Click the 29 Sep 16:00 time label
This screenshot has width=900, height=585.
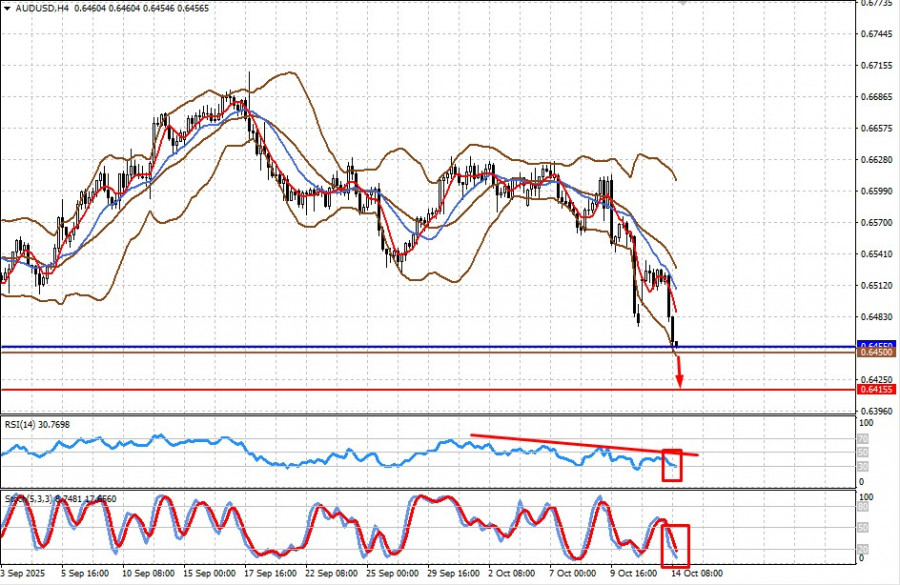[454, 573]
